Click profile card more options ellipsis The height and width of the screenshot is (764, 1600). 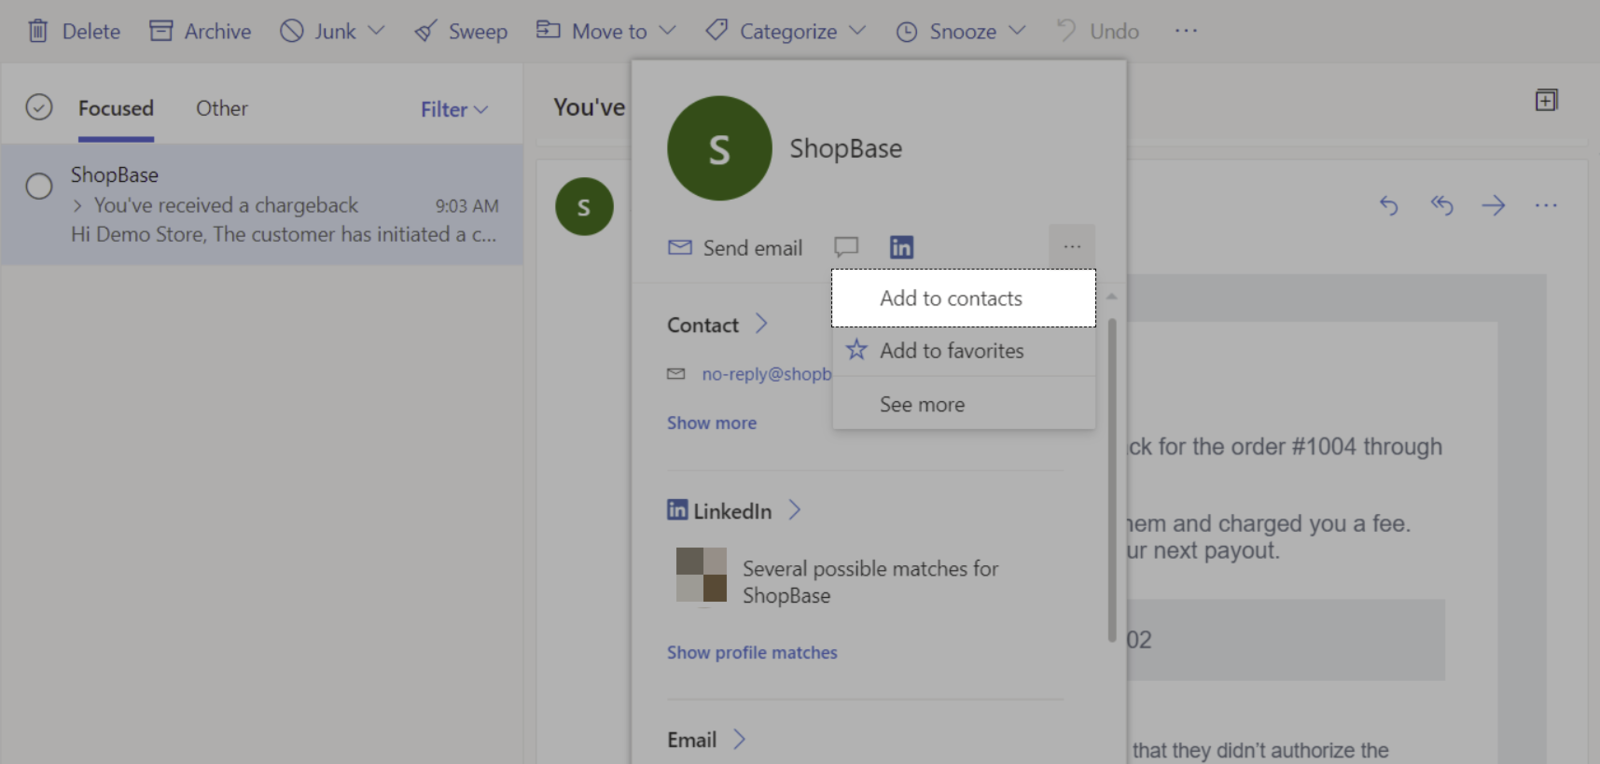tap(1072, 246)
